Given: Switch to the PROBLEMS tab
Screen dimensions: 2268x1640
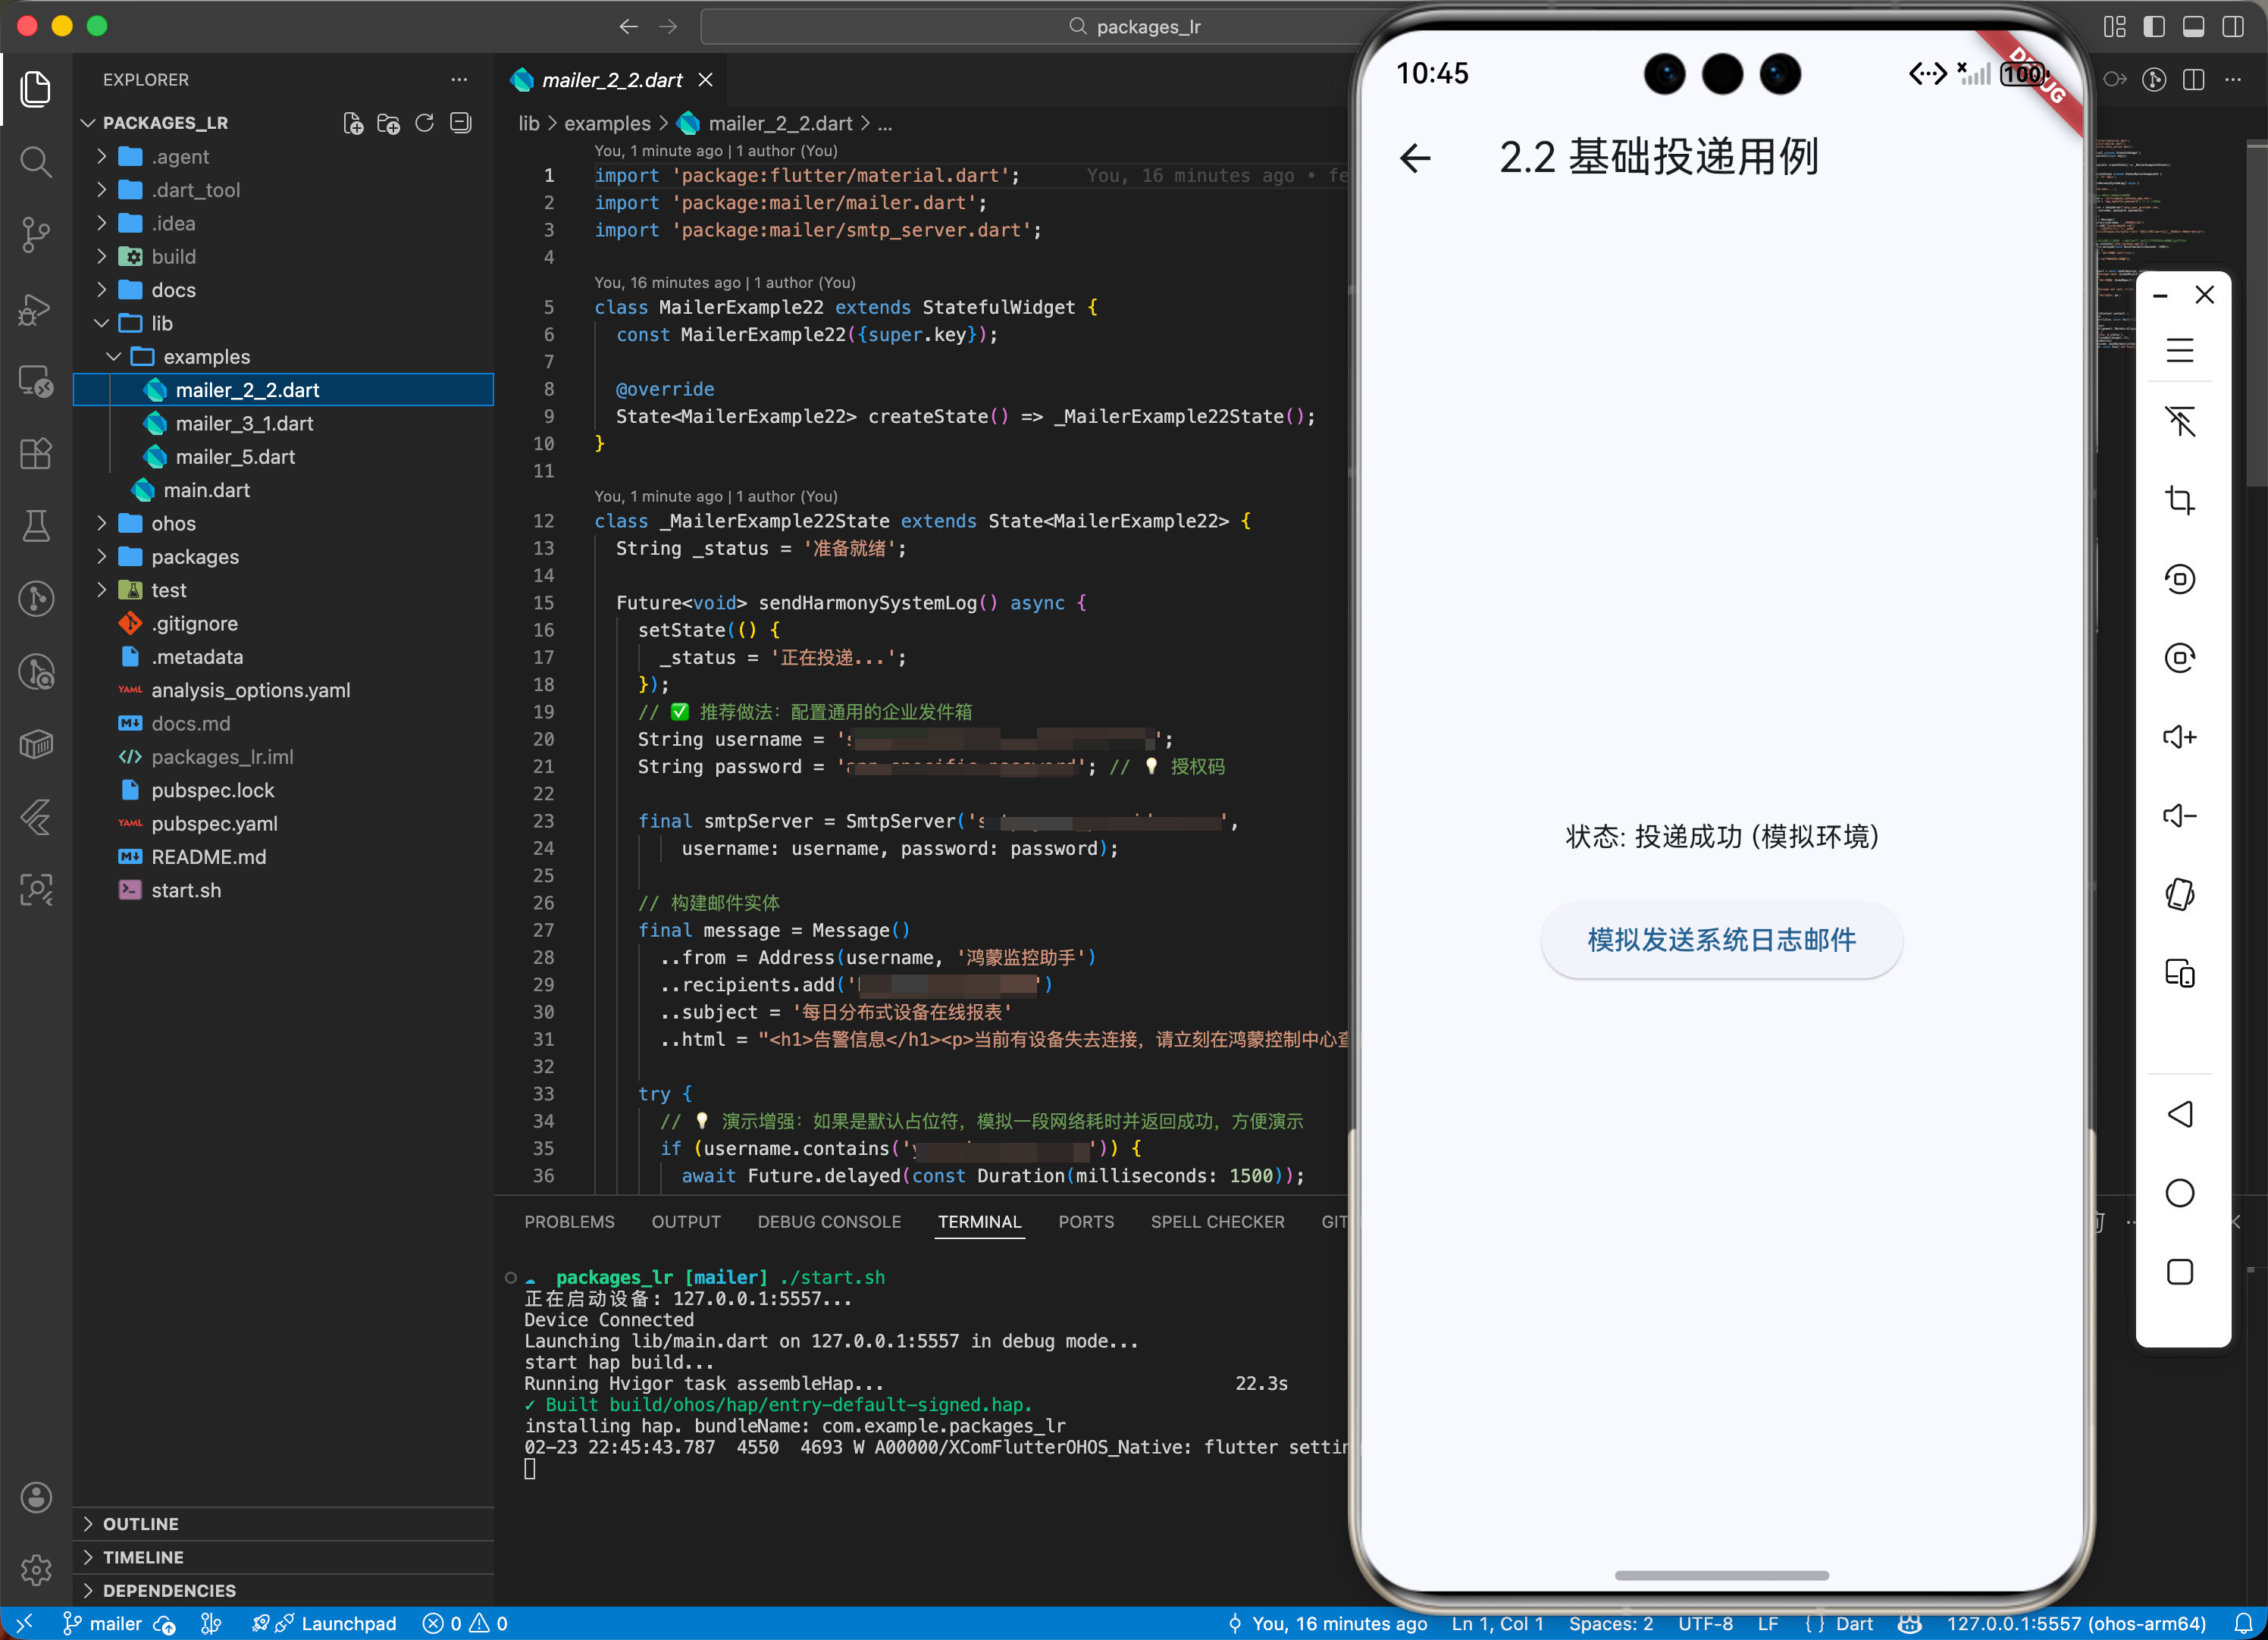Looking at the screenshot, I should click(x=569, y=1221).
